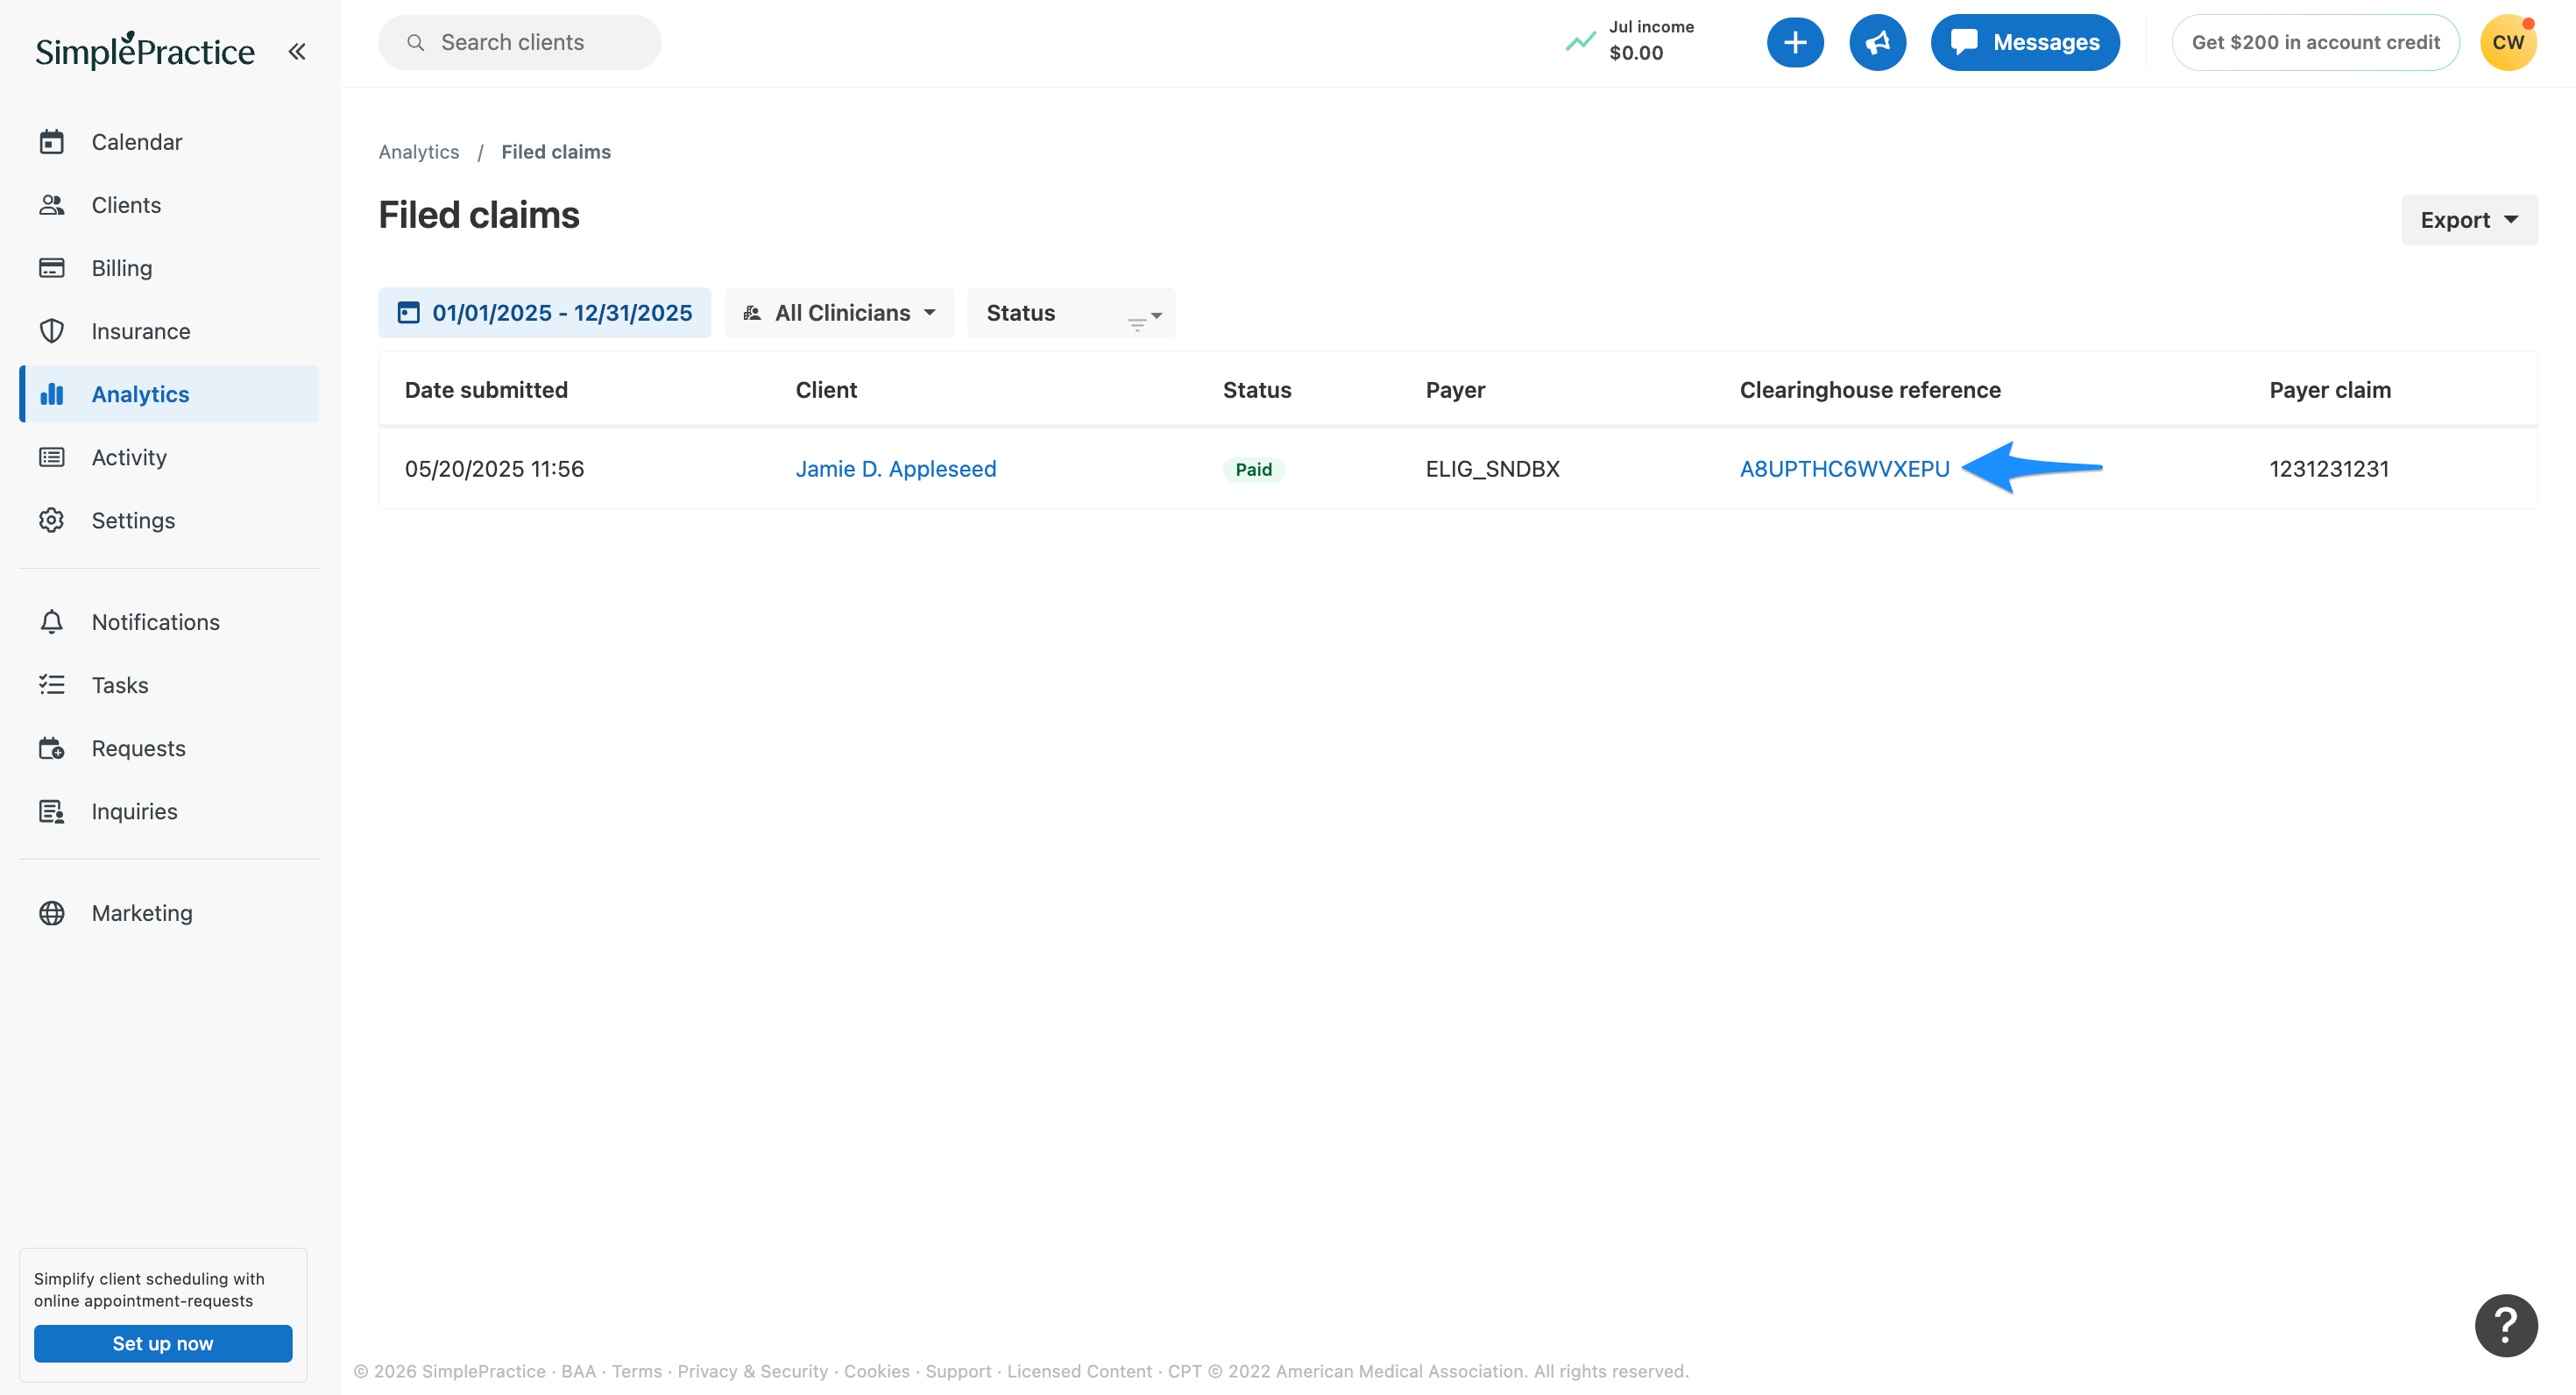
Task: Open Messages
Action: pyautogui.click(x=2024, y=42)
